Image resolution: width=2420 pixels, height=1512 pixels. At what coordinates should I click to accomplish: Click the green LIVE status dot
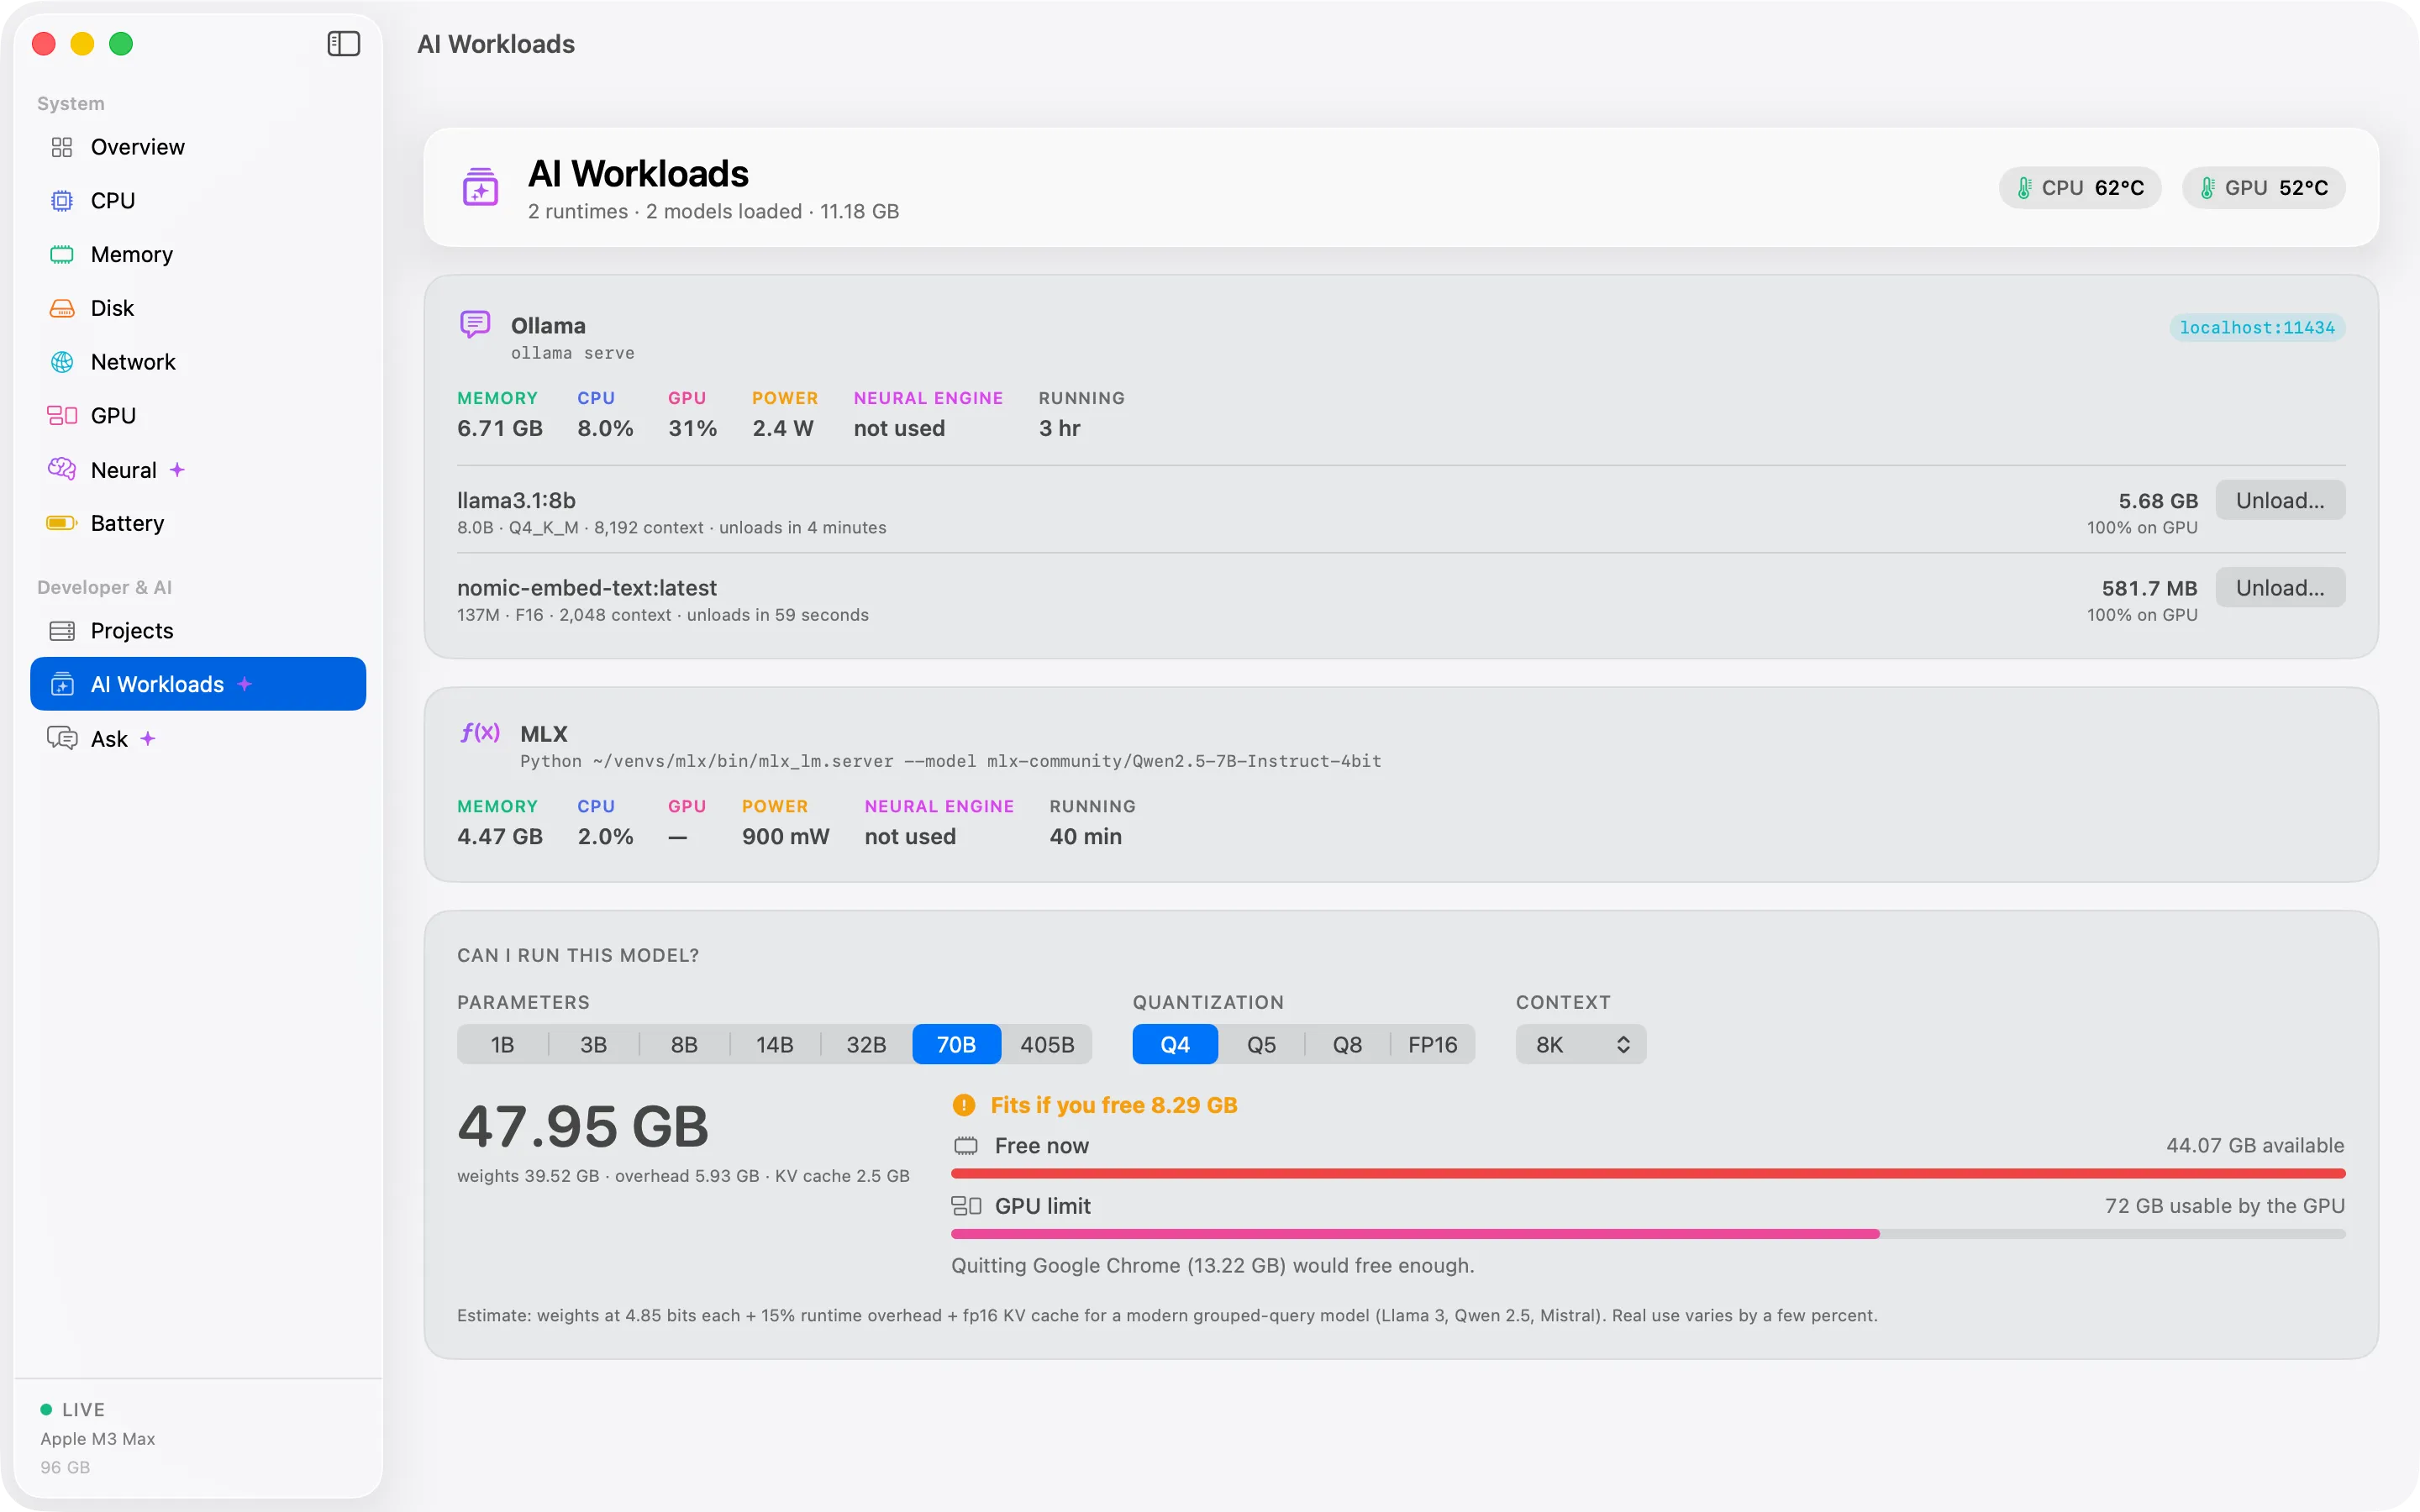[46, 1409]
